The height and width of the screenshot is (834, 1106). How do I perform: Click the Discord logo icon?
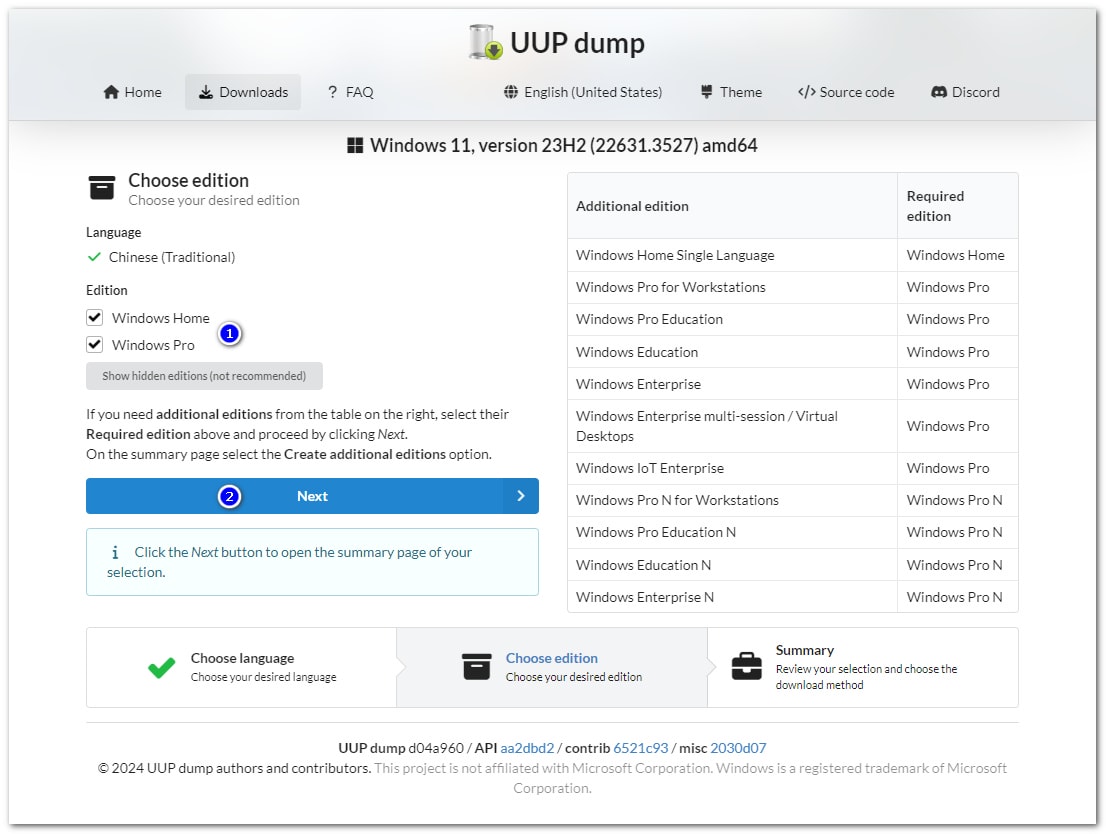point(939,92)
